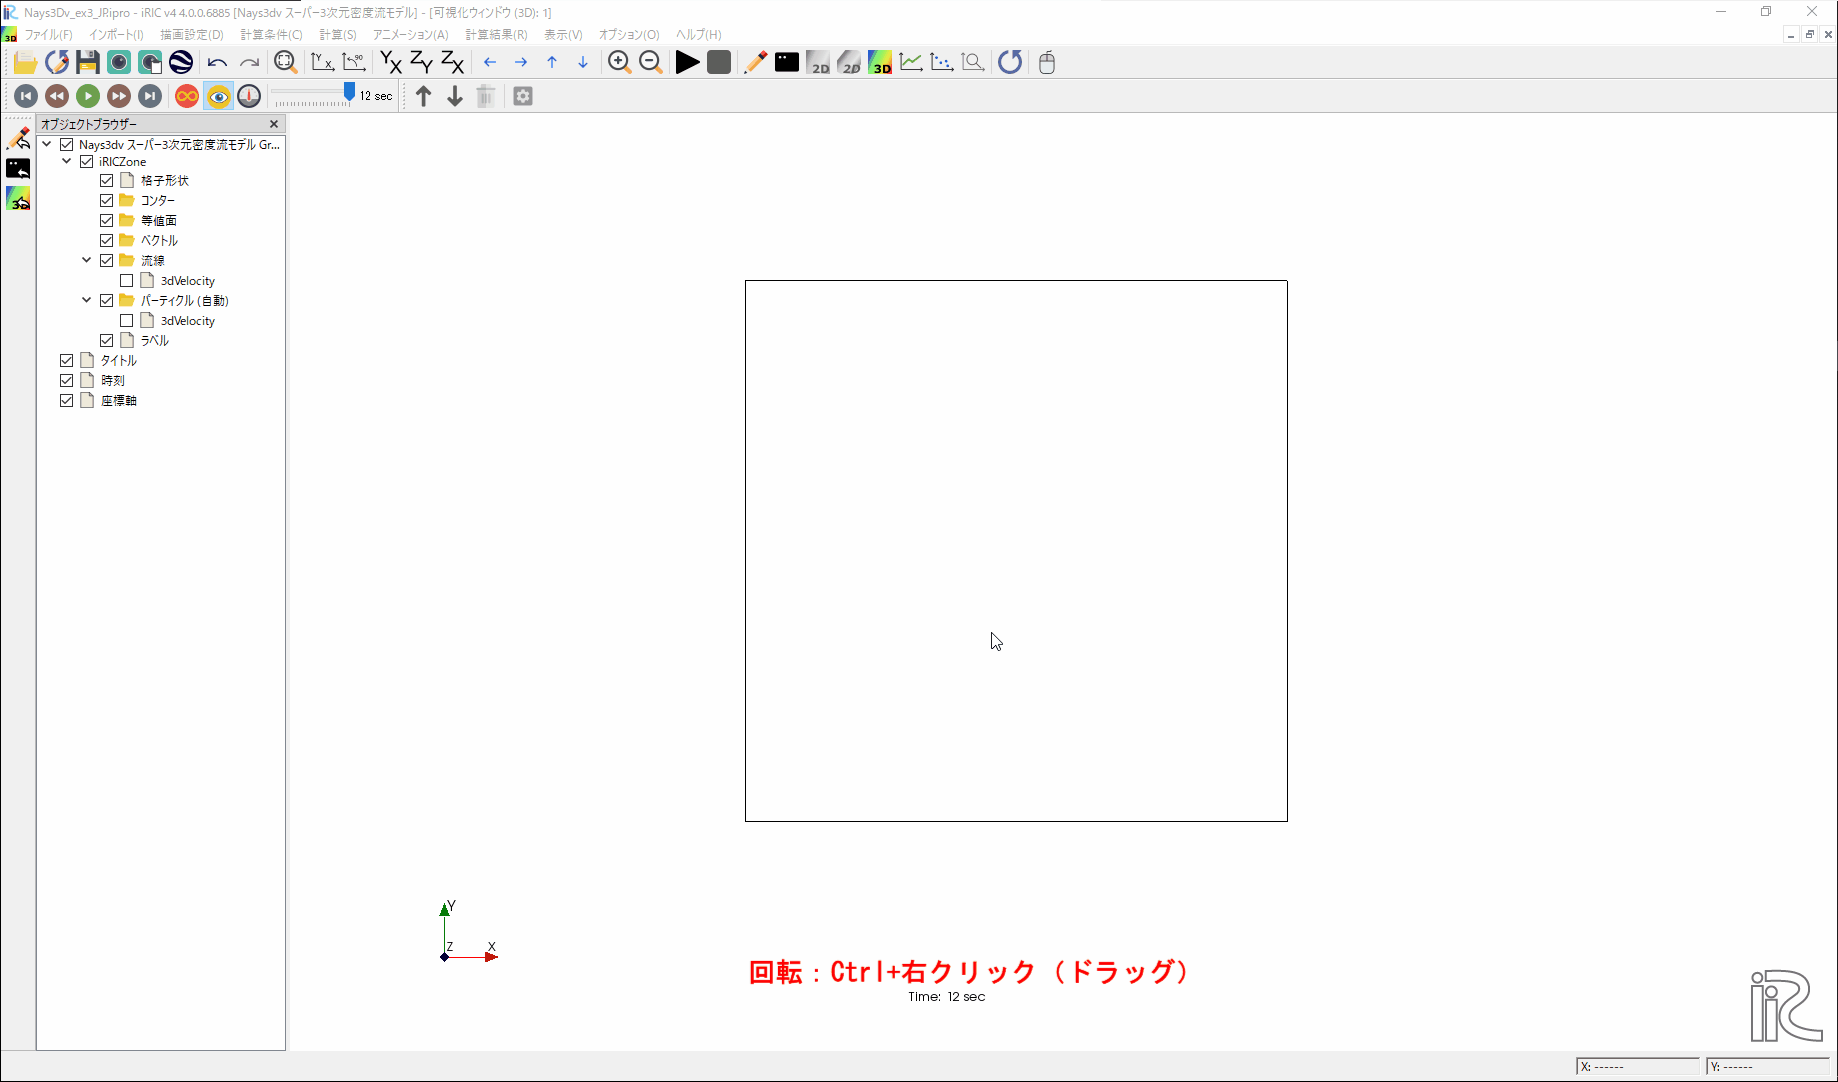This screenshot has width=1838, height=1082.
Task: Open a project with the folder icon
Action: 25,62
